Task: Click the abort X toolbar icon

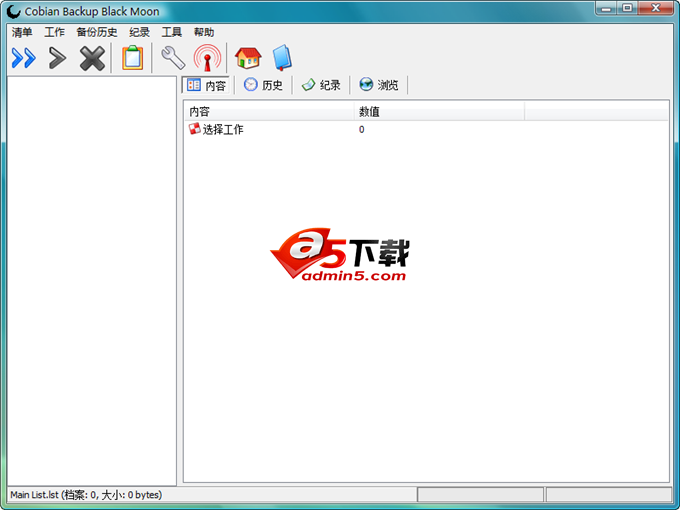Action: click(92, 58)
